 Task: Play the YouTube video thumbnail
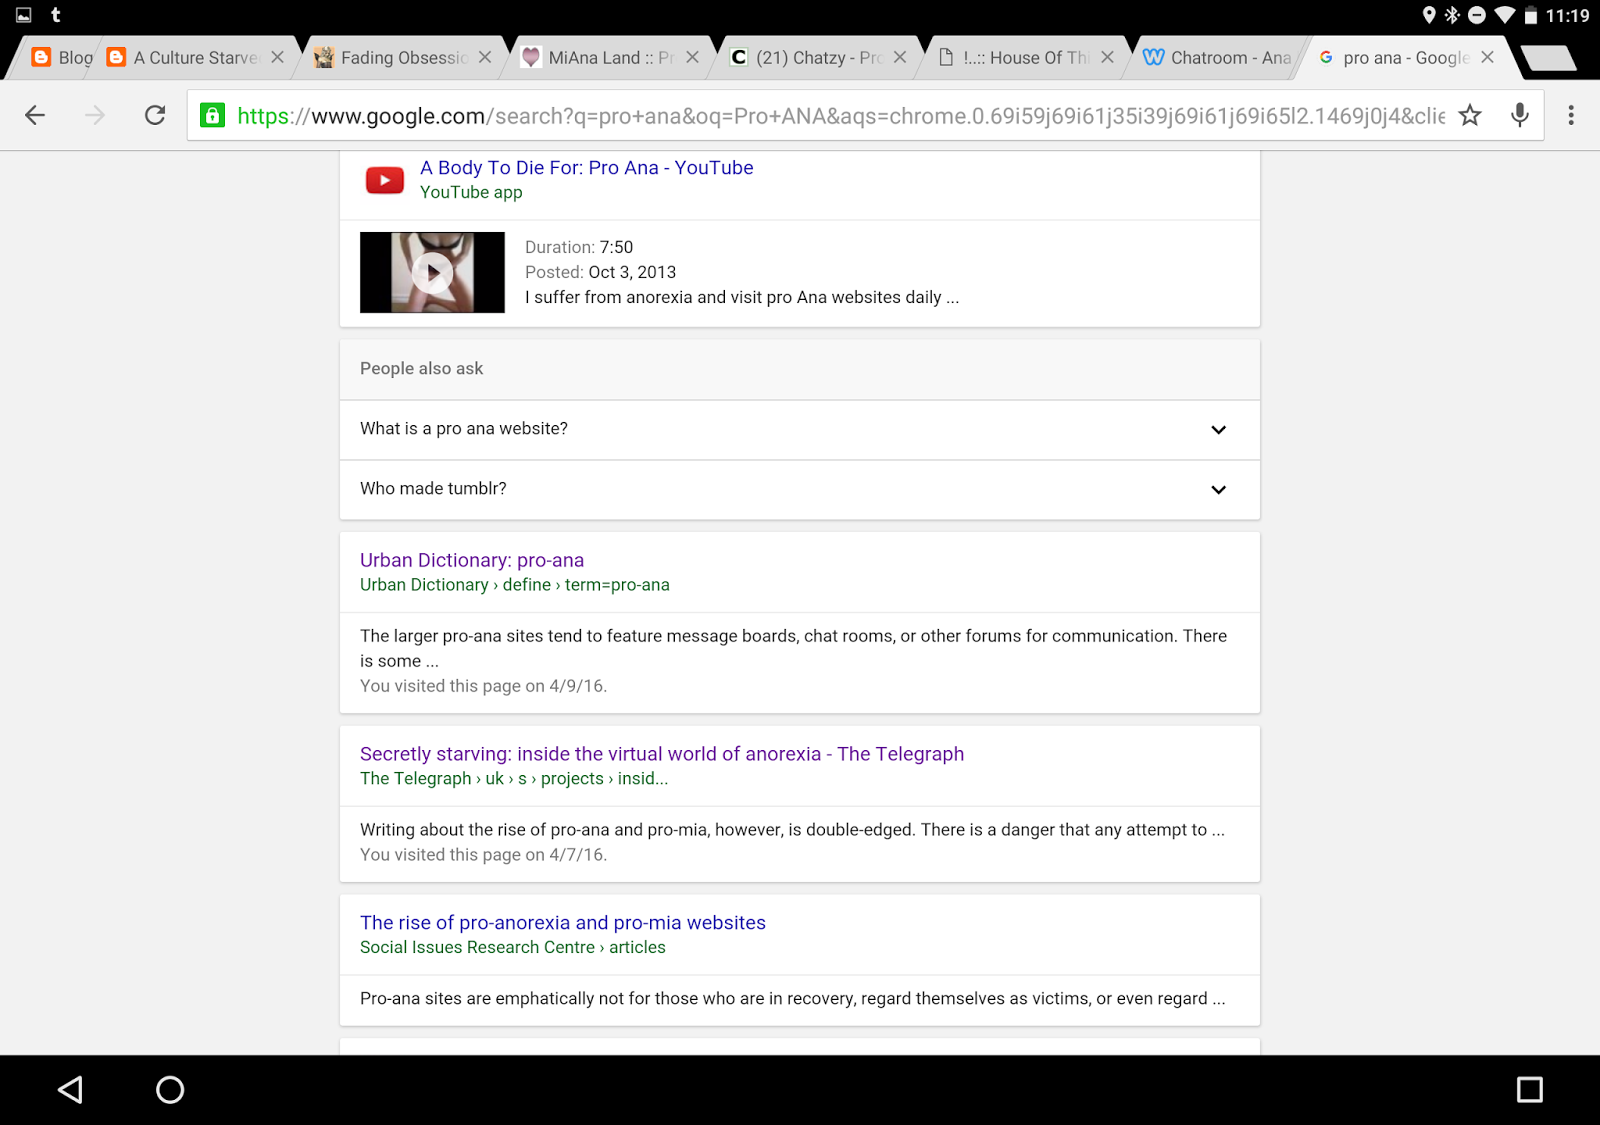click(x=432, y=272)
